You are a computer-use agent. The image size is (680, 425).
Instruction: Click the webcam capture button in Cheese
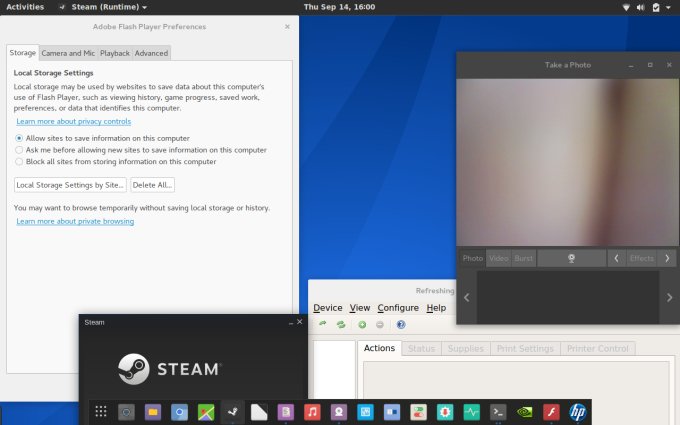click(x=571, y=258)
